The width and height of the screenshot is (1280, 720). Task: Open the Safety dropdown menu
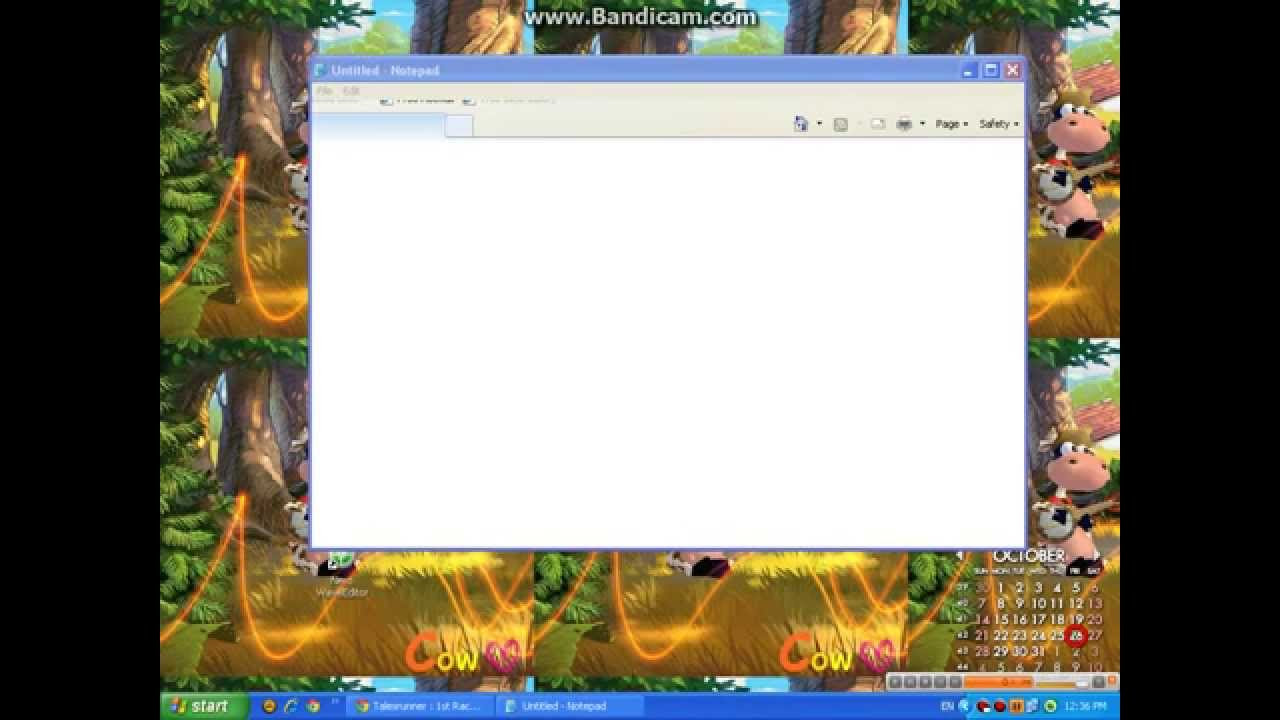(999, 124)
